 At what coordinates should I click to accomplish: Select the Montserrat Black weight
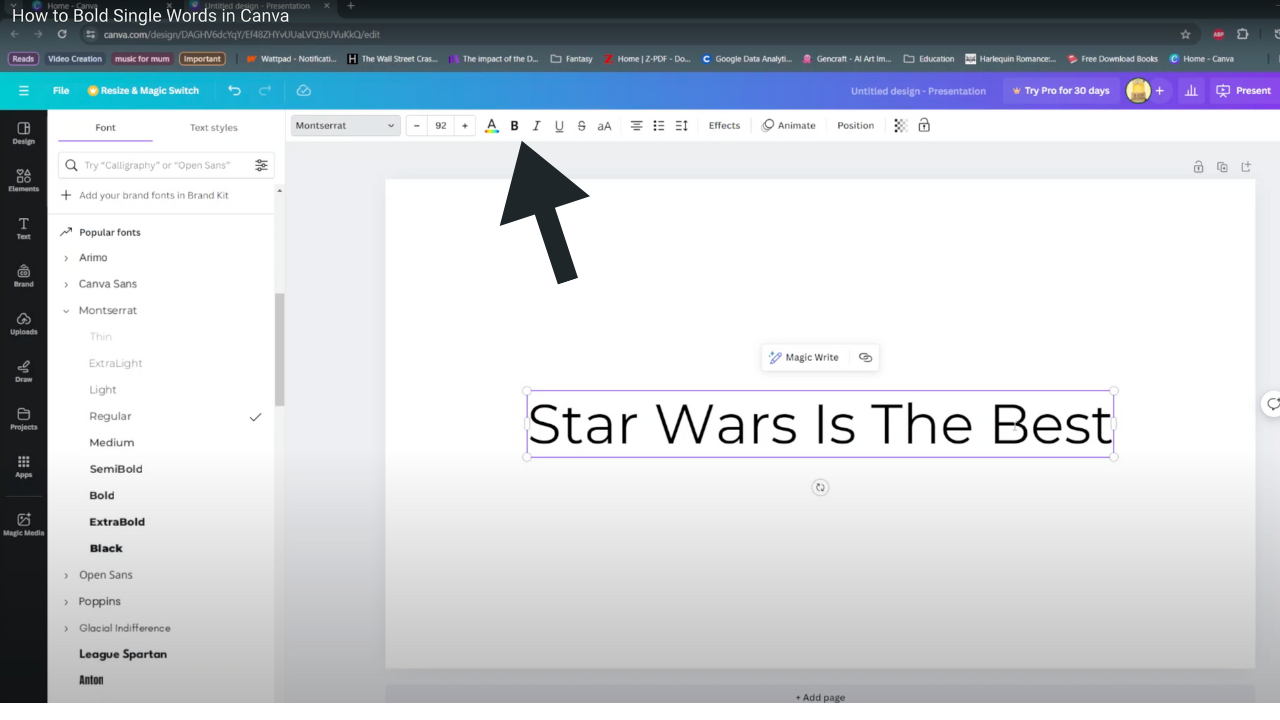point(106,548)
